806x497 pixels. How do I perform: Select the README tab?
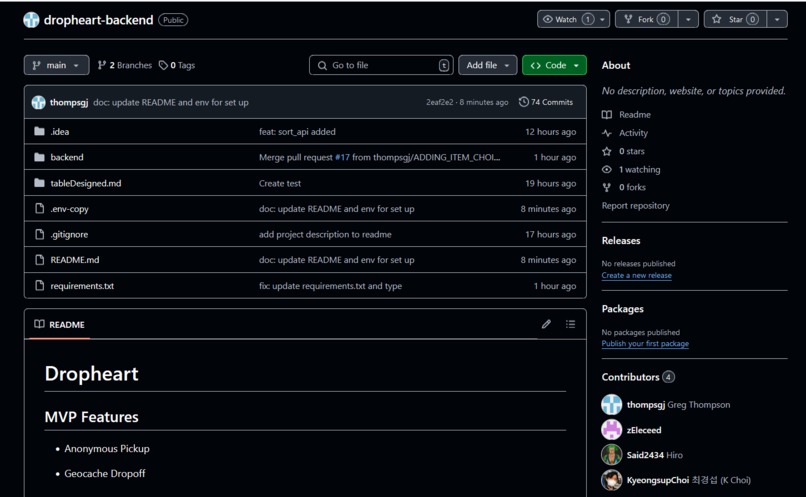click(x=60, y=324)
